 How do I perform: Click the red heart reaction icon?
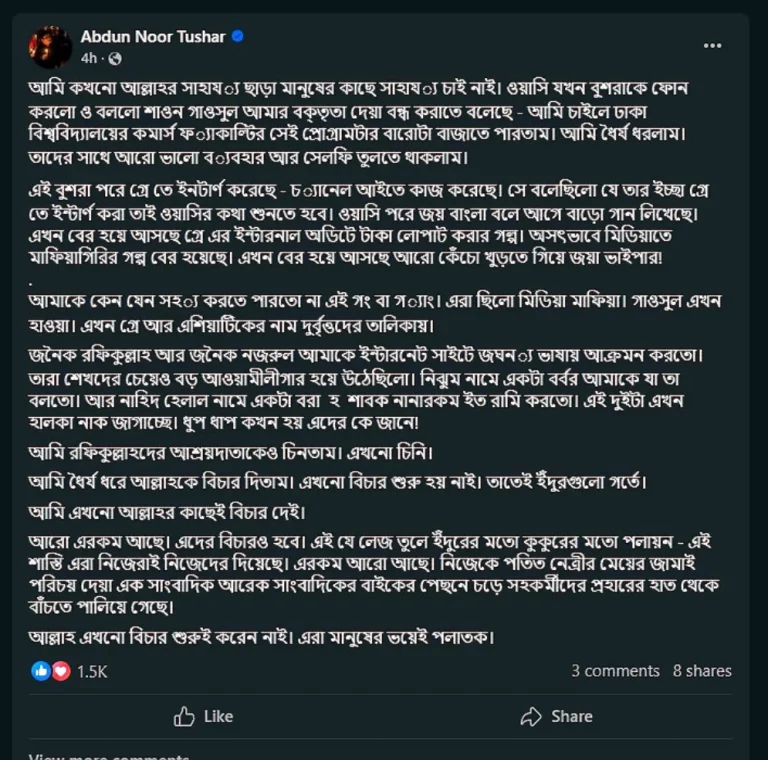(x=61, y=671)
